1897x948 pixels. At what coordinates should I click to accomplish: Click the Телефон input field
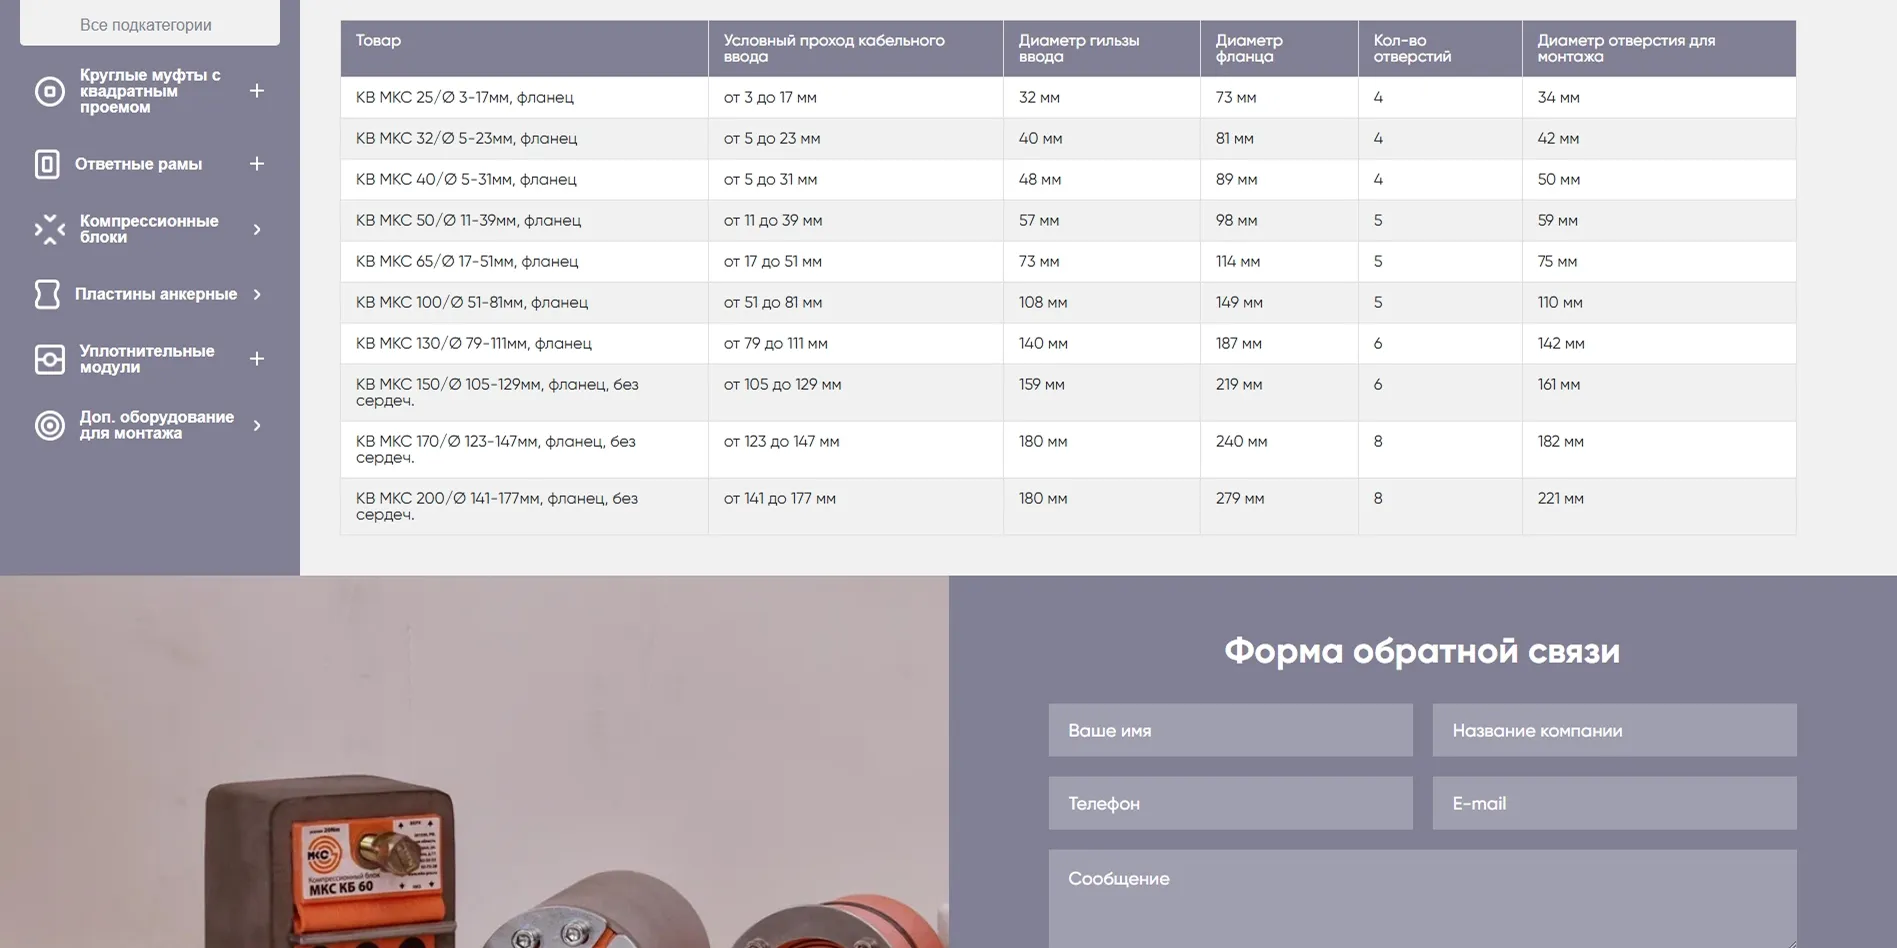click(x=1230, y=803)
